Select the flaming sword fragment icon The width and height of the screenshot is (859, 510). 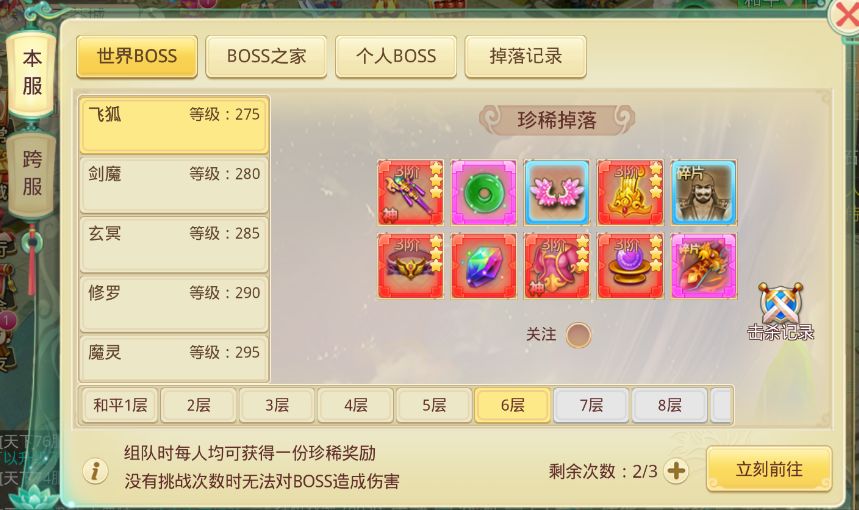[x=703, y=266]
